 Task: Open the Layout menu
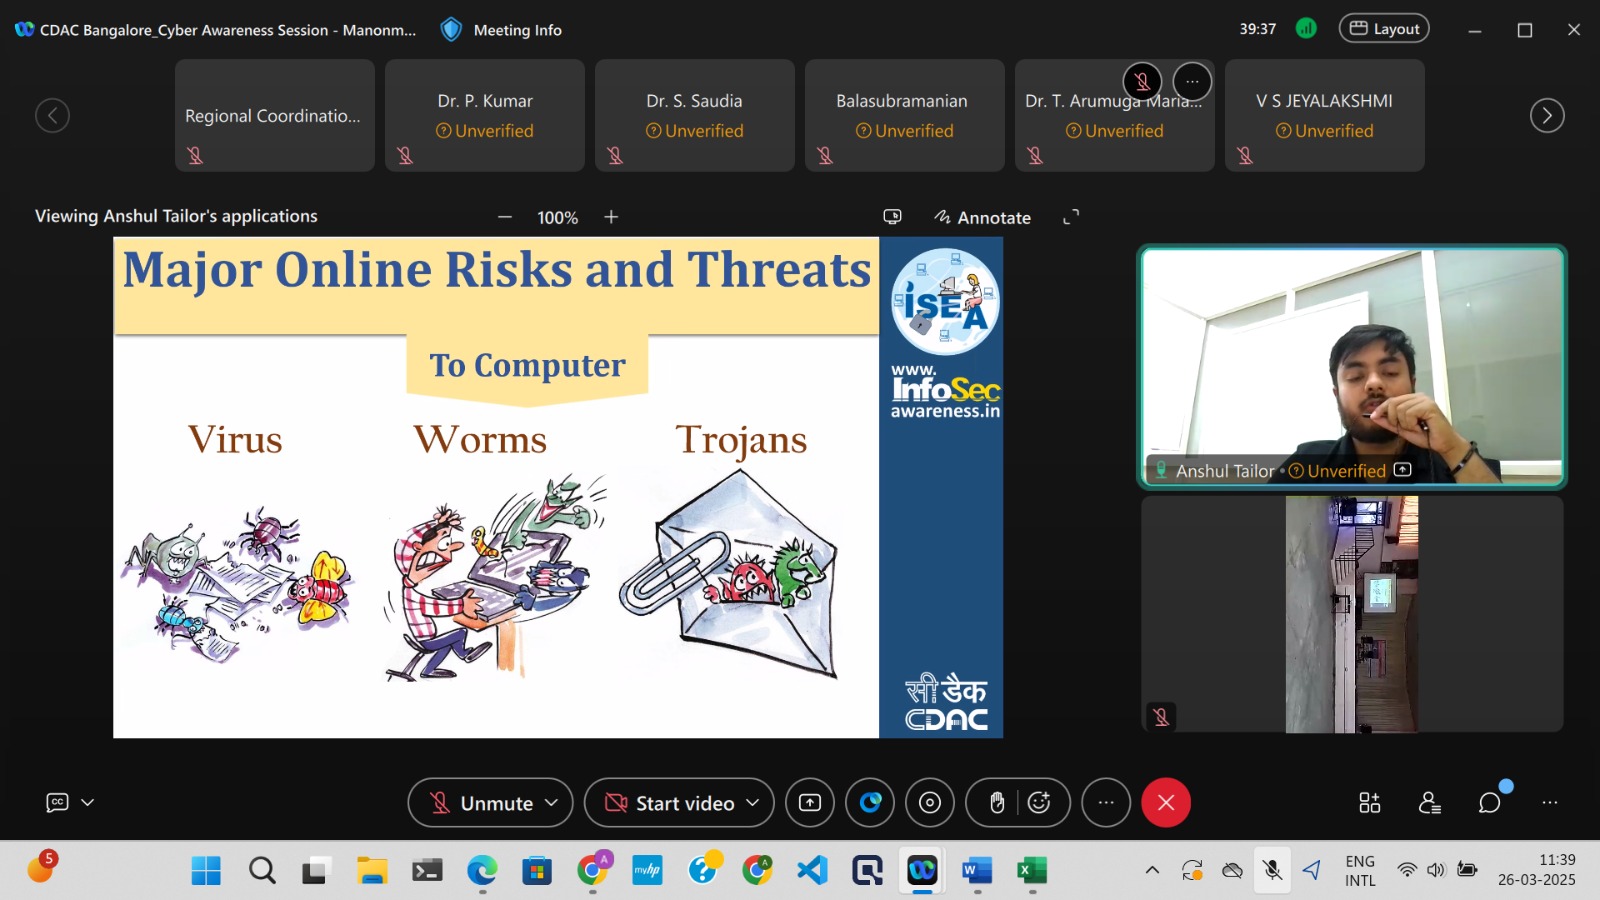tap(1384, 29)
